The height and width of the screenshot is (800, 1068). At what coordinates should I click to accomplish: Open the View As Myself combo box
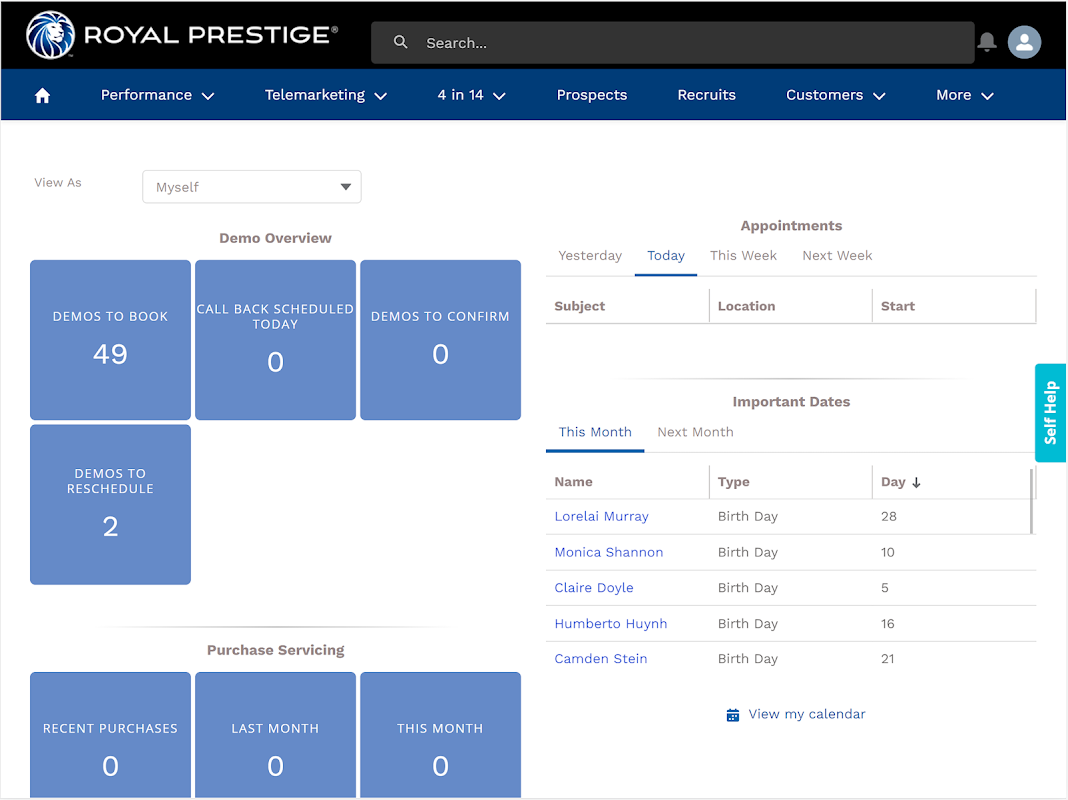click(x=252, y=187)
